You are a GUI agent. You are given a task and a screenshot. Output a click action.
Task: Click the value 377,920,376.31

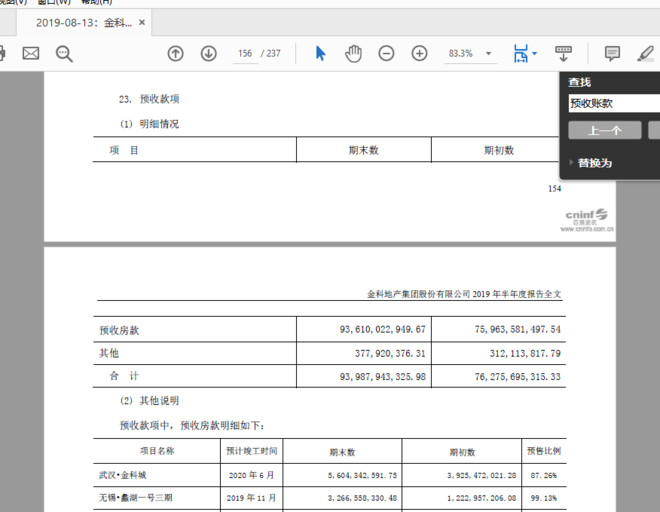(x=390, y=353)
